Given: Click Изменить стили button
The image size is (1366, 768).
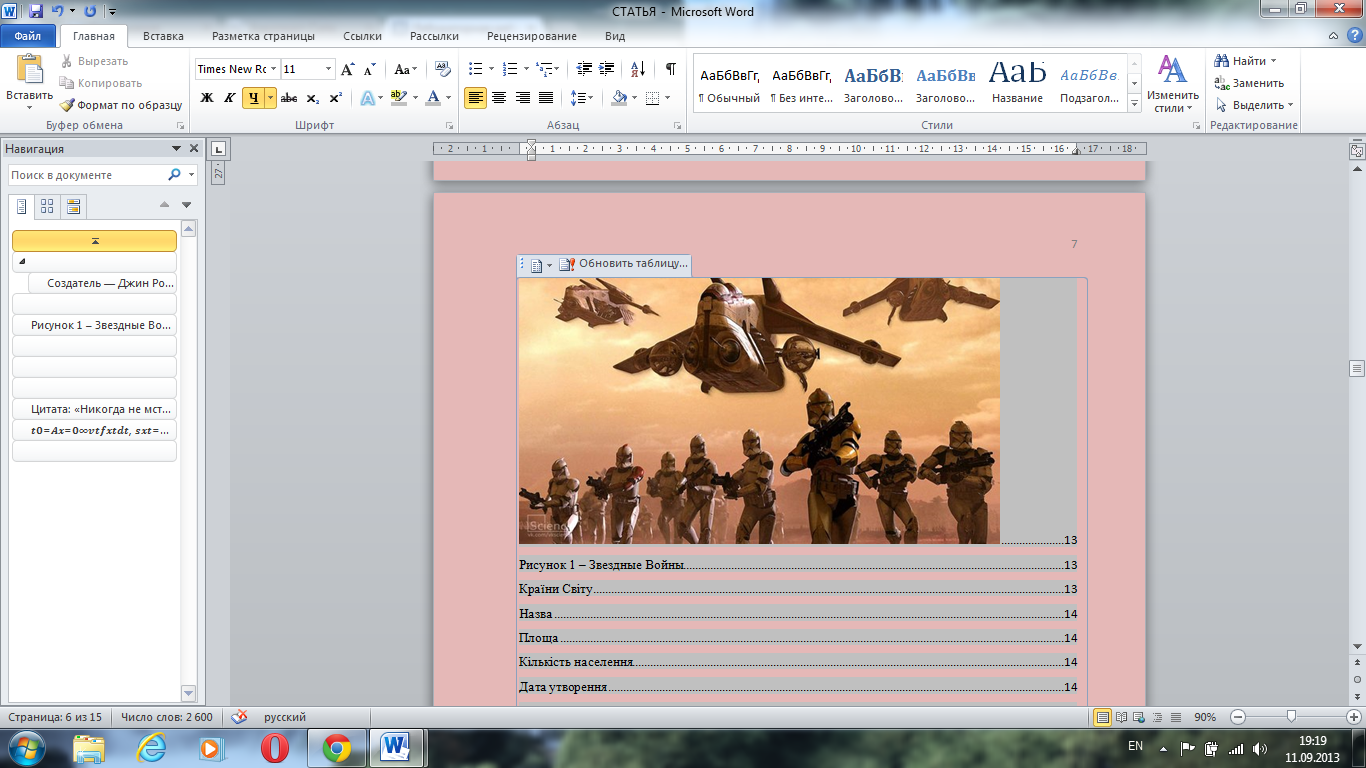Looking at the screenshot, I should [x=1172, y=83].
